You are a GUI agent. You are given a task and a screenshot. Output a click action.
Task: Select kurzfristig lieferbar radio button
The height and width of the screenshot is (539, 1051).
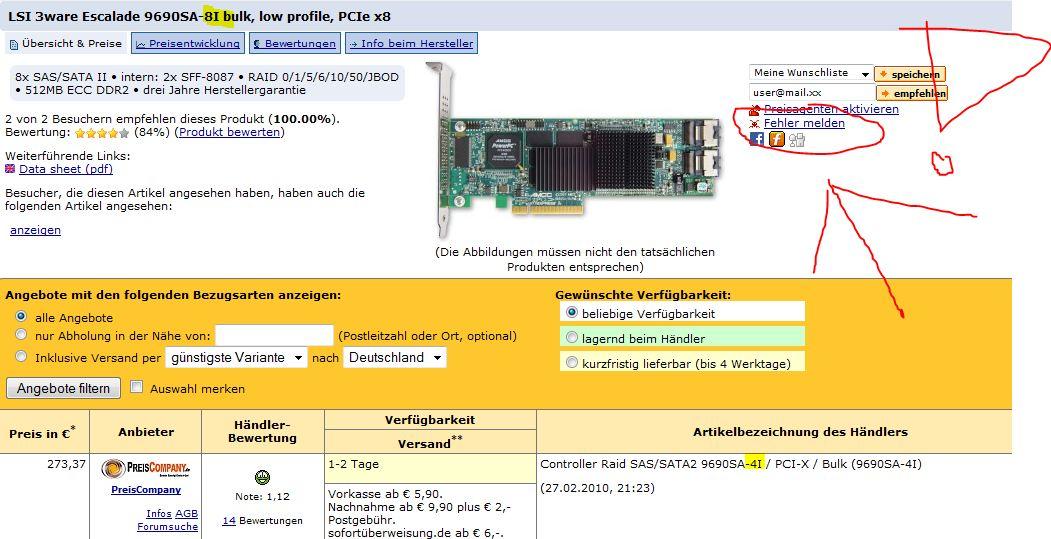pos(571,362)
